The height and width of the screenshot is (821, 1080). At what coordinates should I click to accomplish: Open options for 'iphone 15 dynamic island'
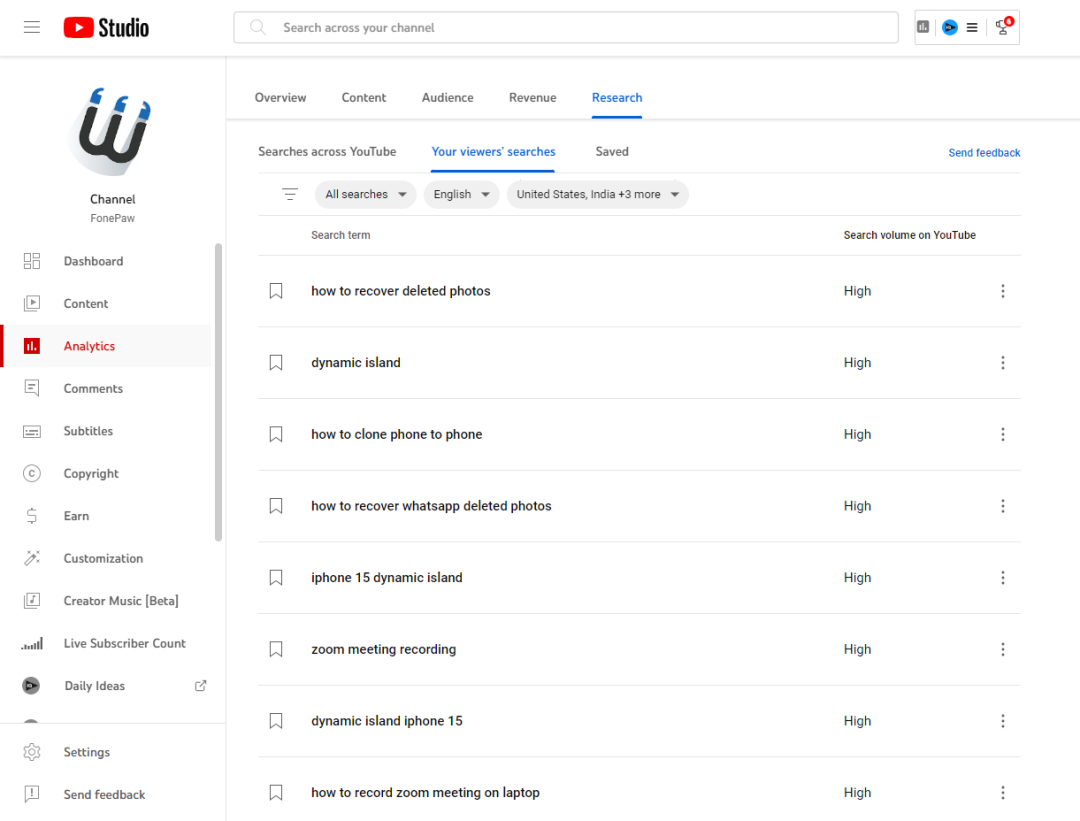pos(1003,578)
